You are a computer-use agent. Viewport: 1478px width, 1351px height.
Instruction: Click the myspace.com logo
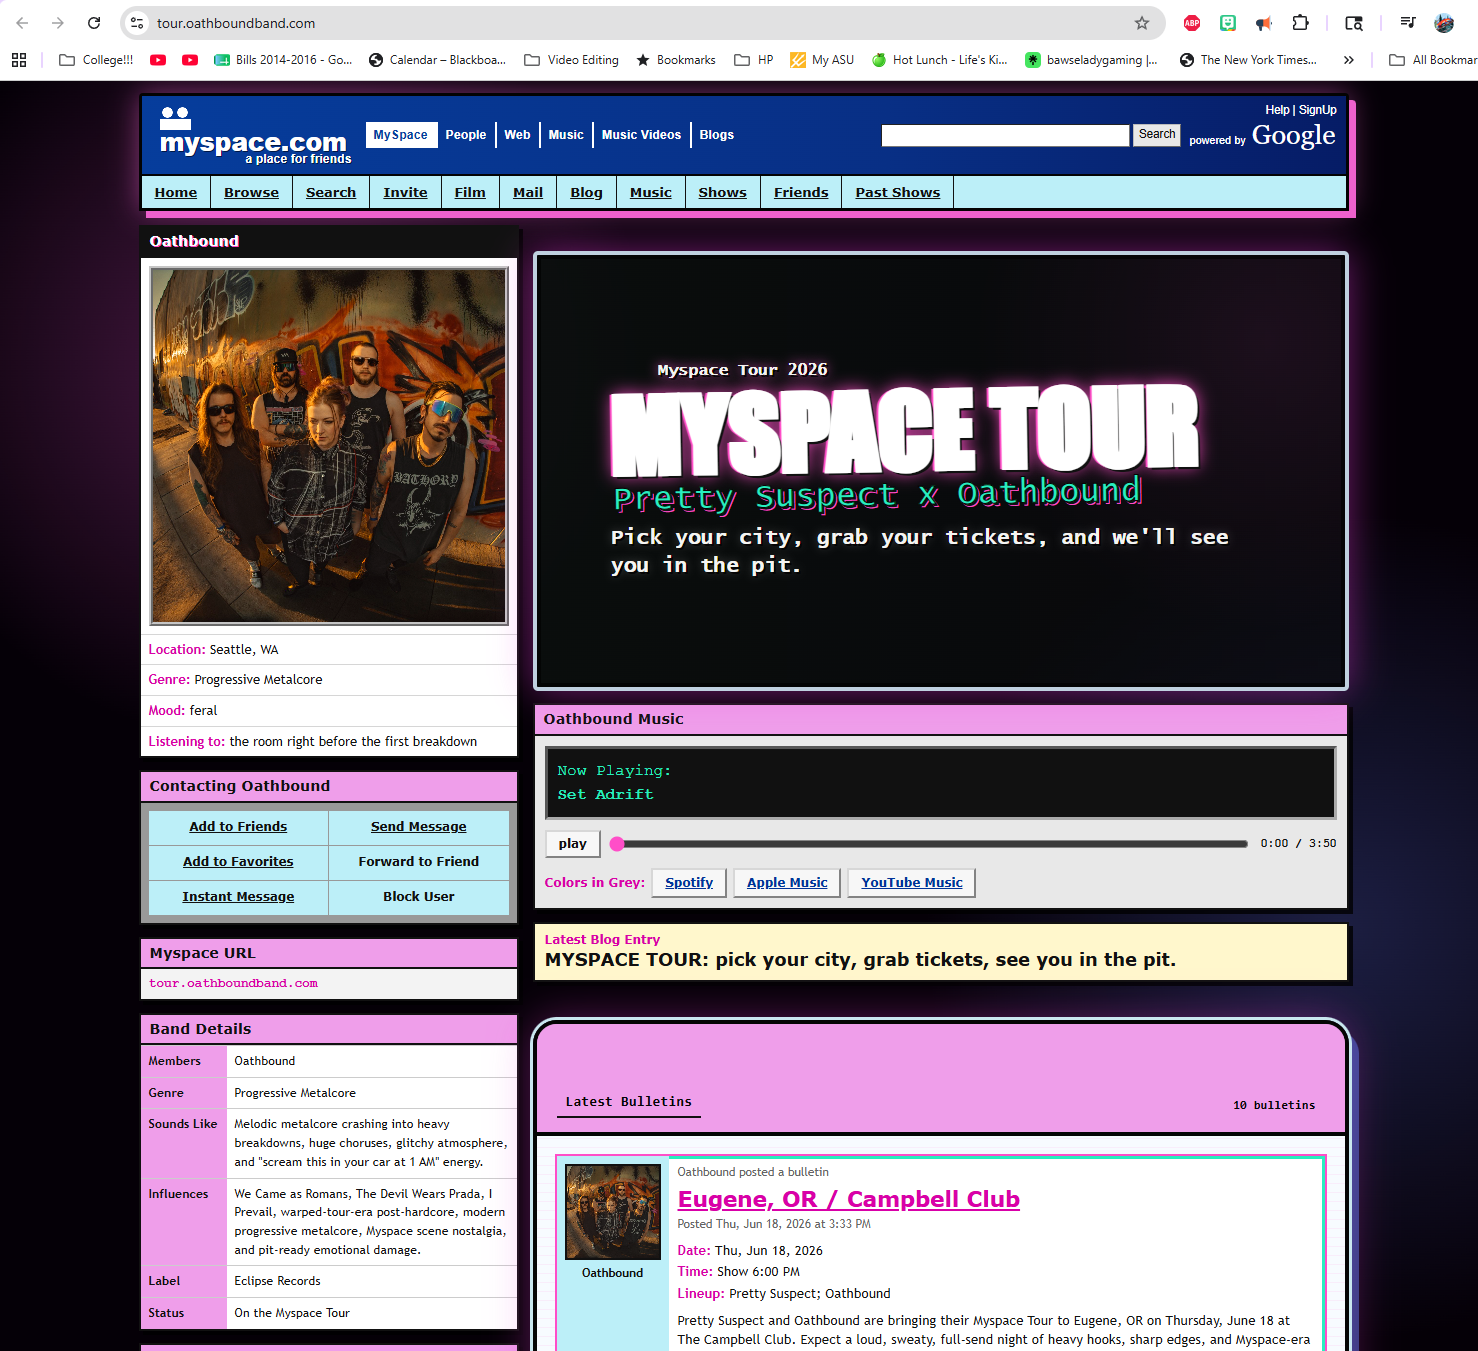pyautogui.click(x=255, y=136)
